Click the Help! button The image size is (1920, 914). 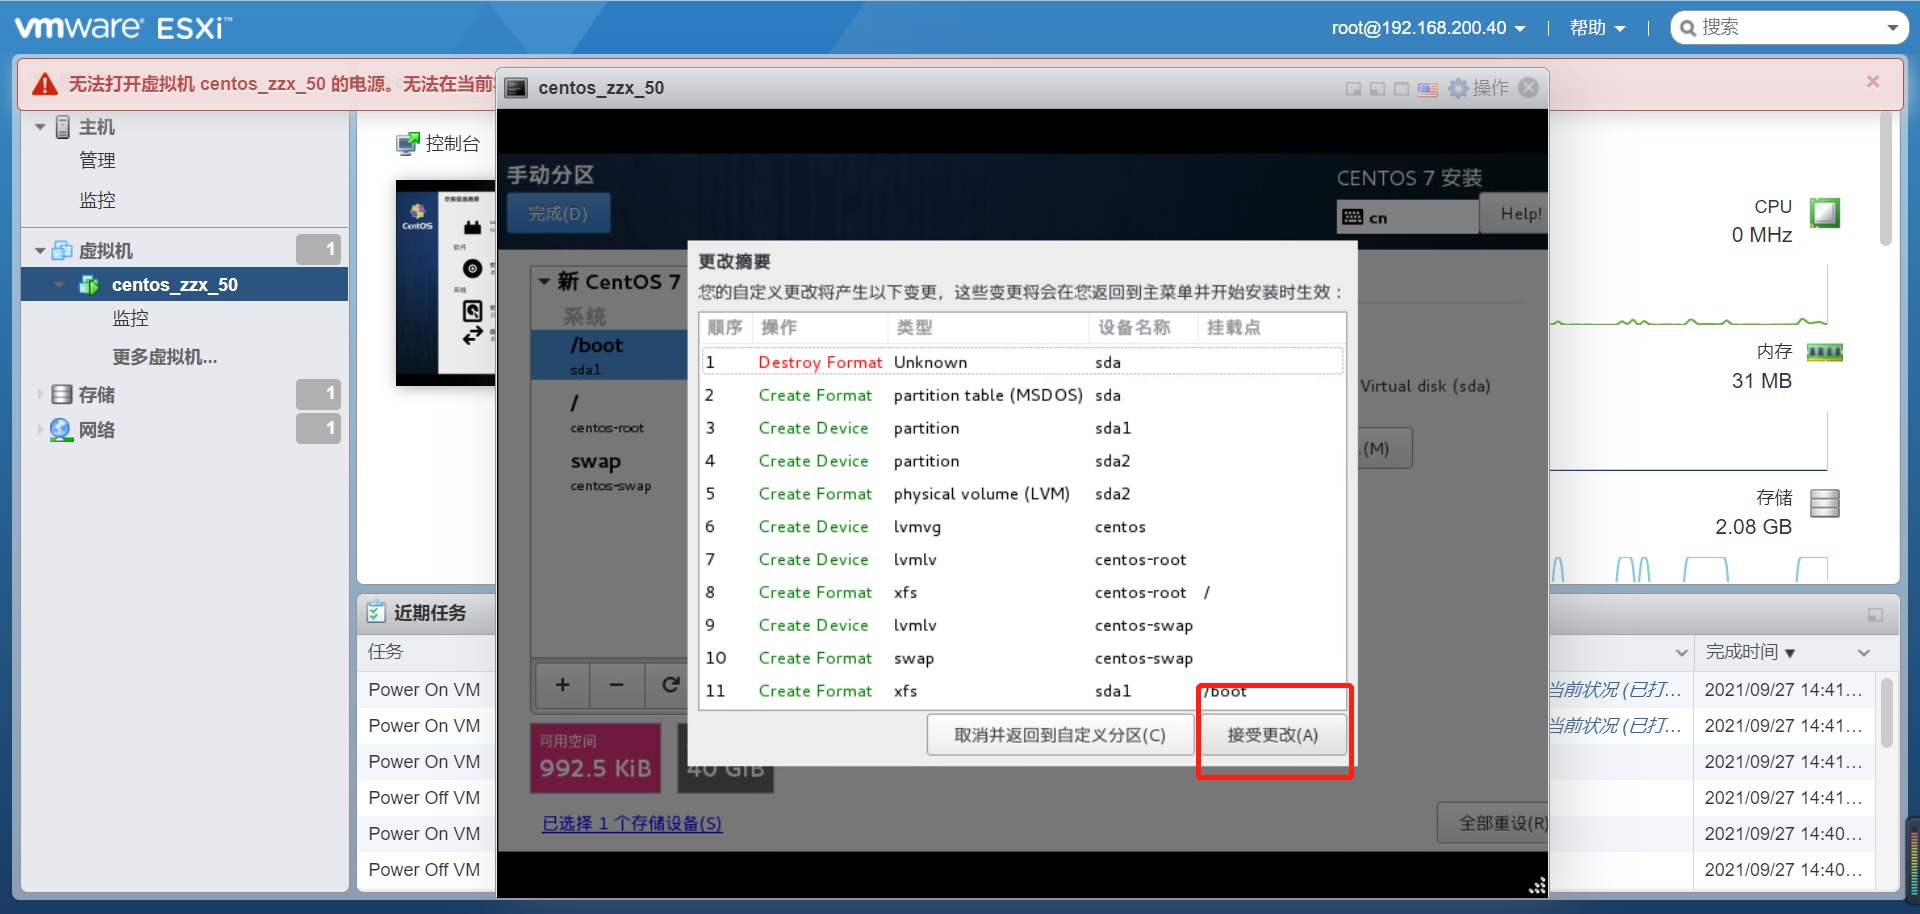1514,214
